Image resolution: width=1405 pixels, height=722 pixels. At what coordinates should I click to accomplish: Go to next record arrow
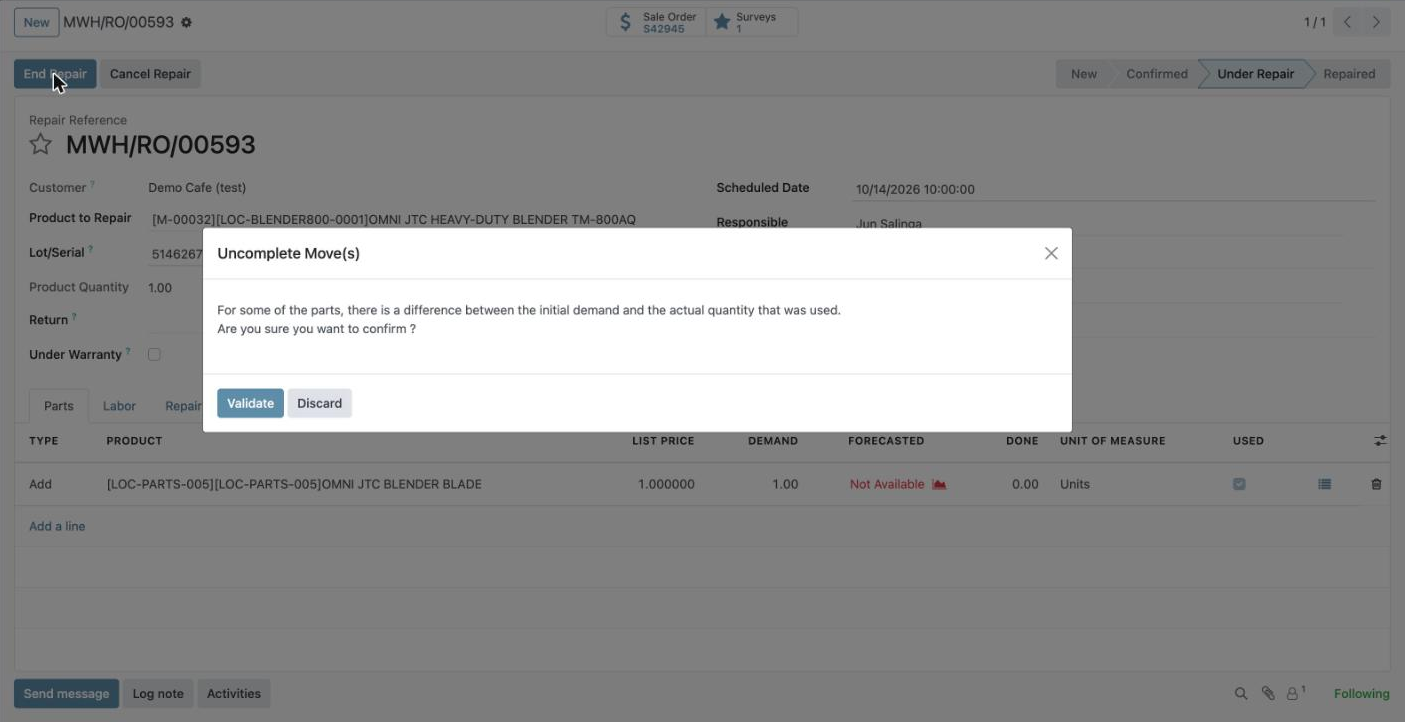tap(1377, 22)
